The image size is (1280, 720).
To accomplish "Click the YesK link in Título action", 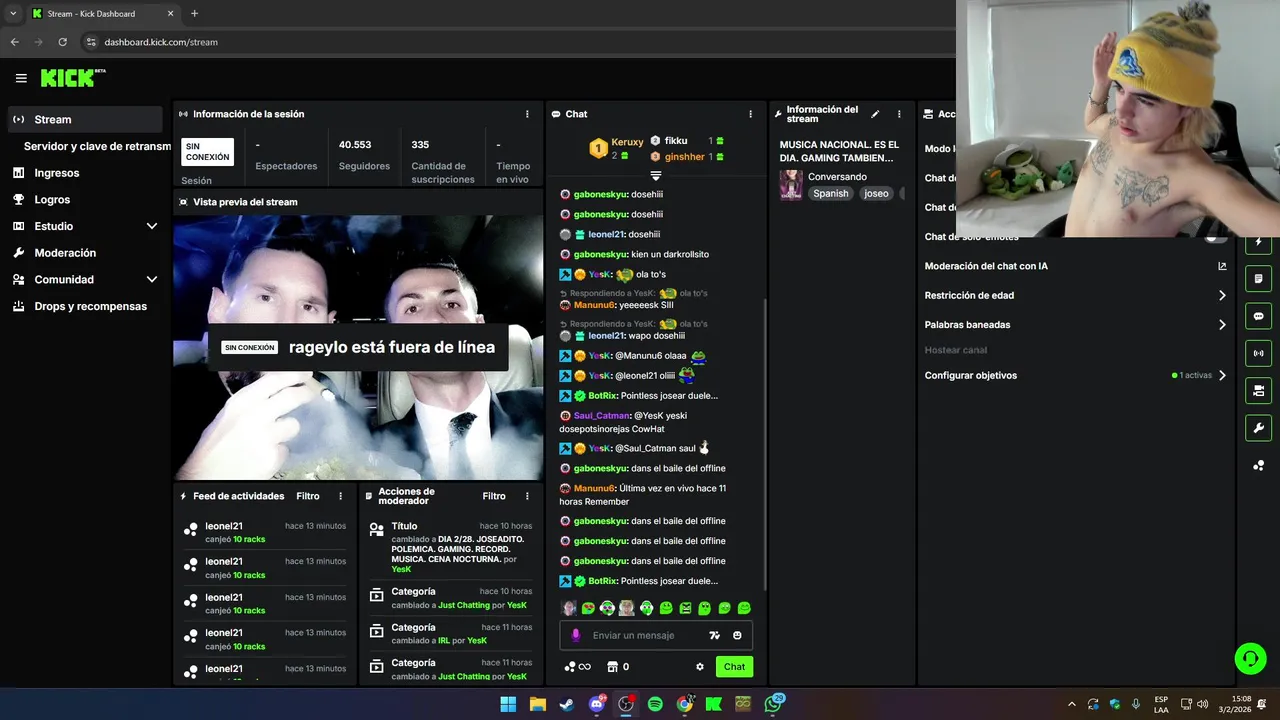I will 401,569.
